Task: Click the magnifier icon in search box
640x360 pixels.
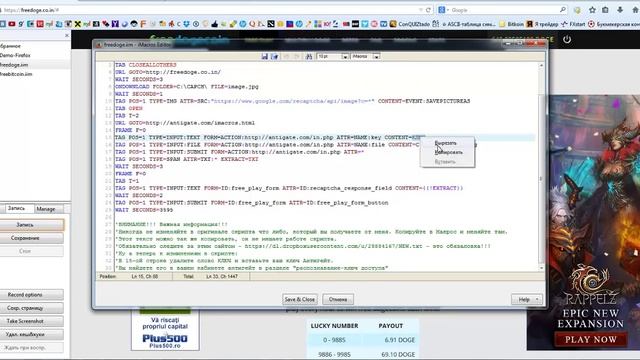Action: 563,10
